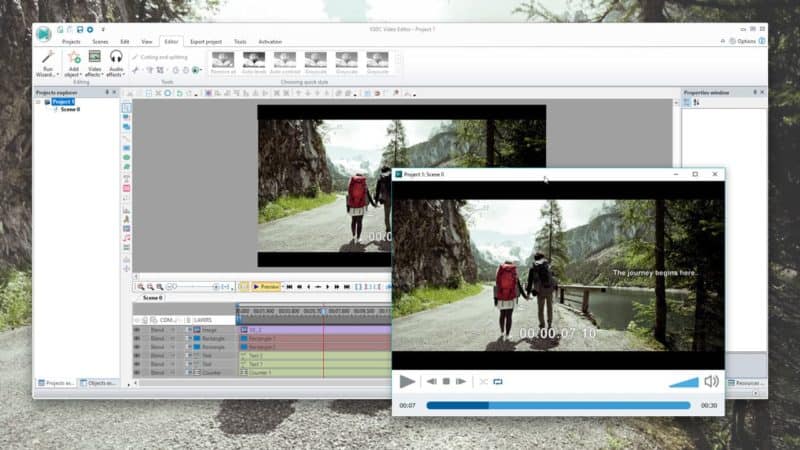800x450 pixels.
Task: Apply the Auto contrast quick style
Action: pyautogui.click(x=285, y=63)
